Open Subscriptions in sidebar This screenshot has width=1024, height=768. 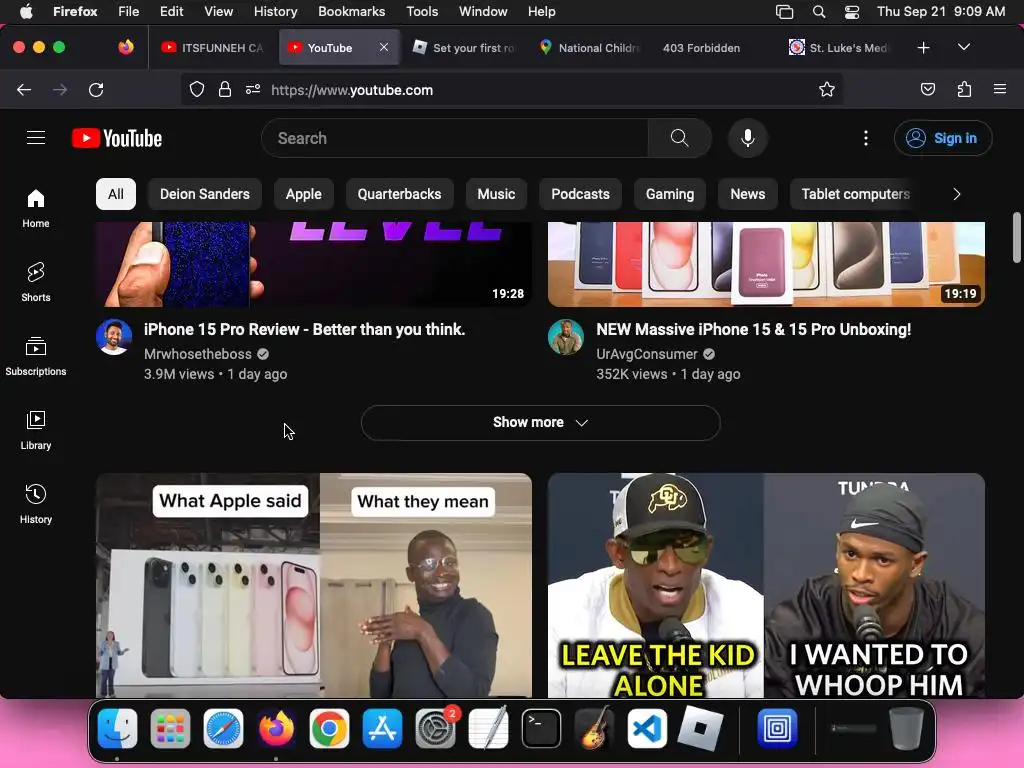tap(36, 356)
